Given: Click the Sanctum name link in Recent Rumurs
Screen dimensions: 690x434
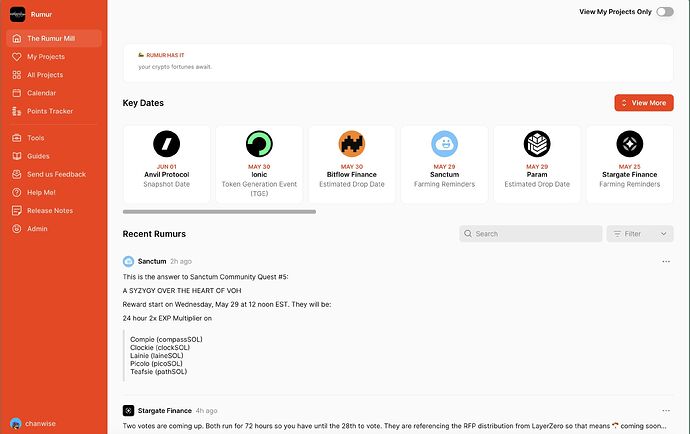Looking at the screenshot, I should click(152, 261).
